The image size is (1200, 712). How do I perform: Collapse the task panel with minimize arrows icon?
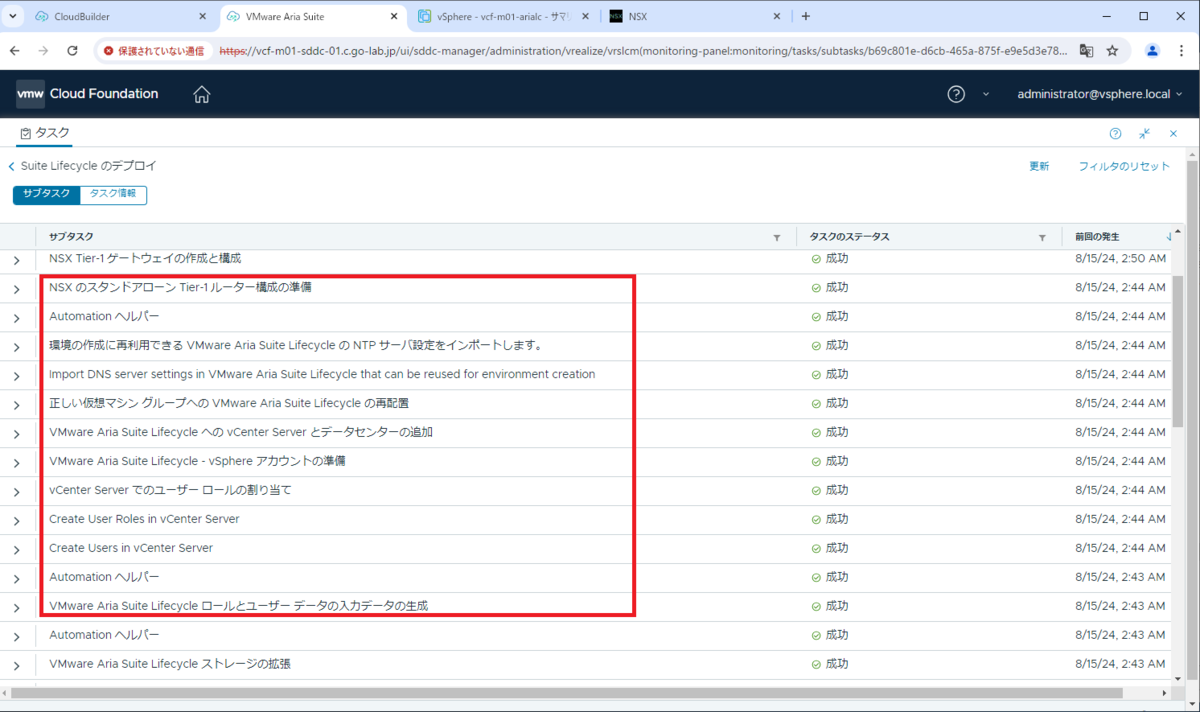click(x=1145, y=133)
